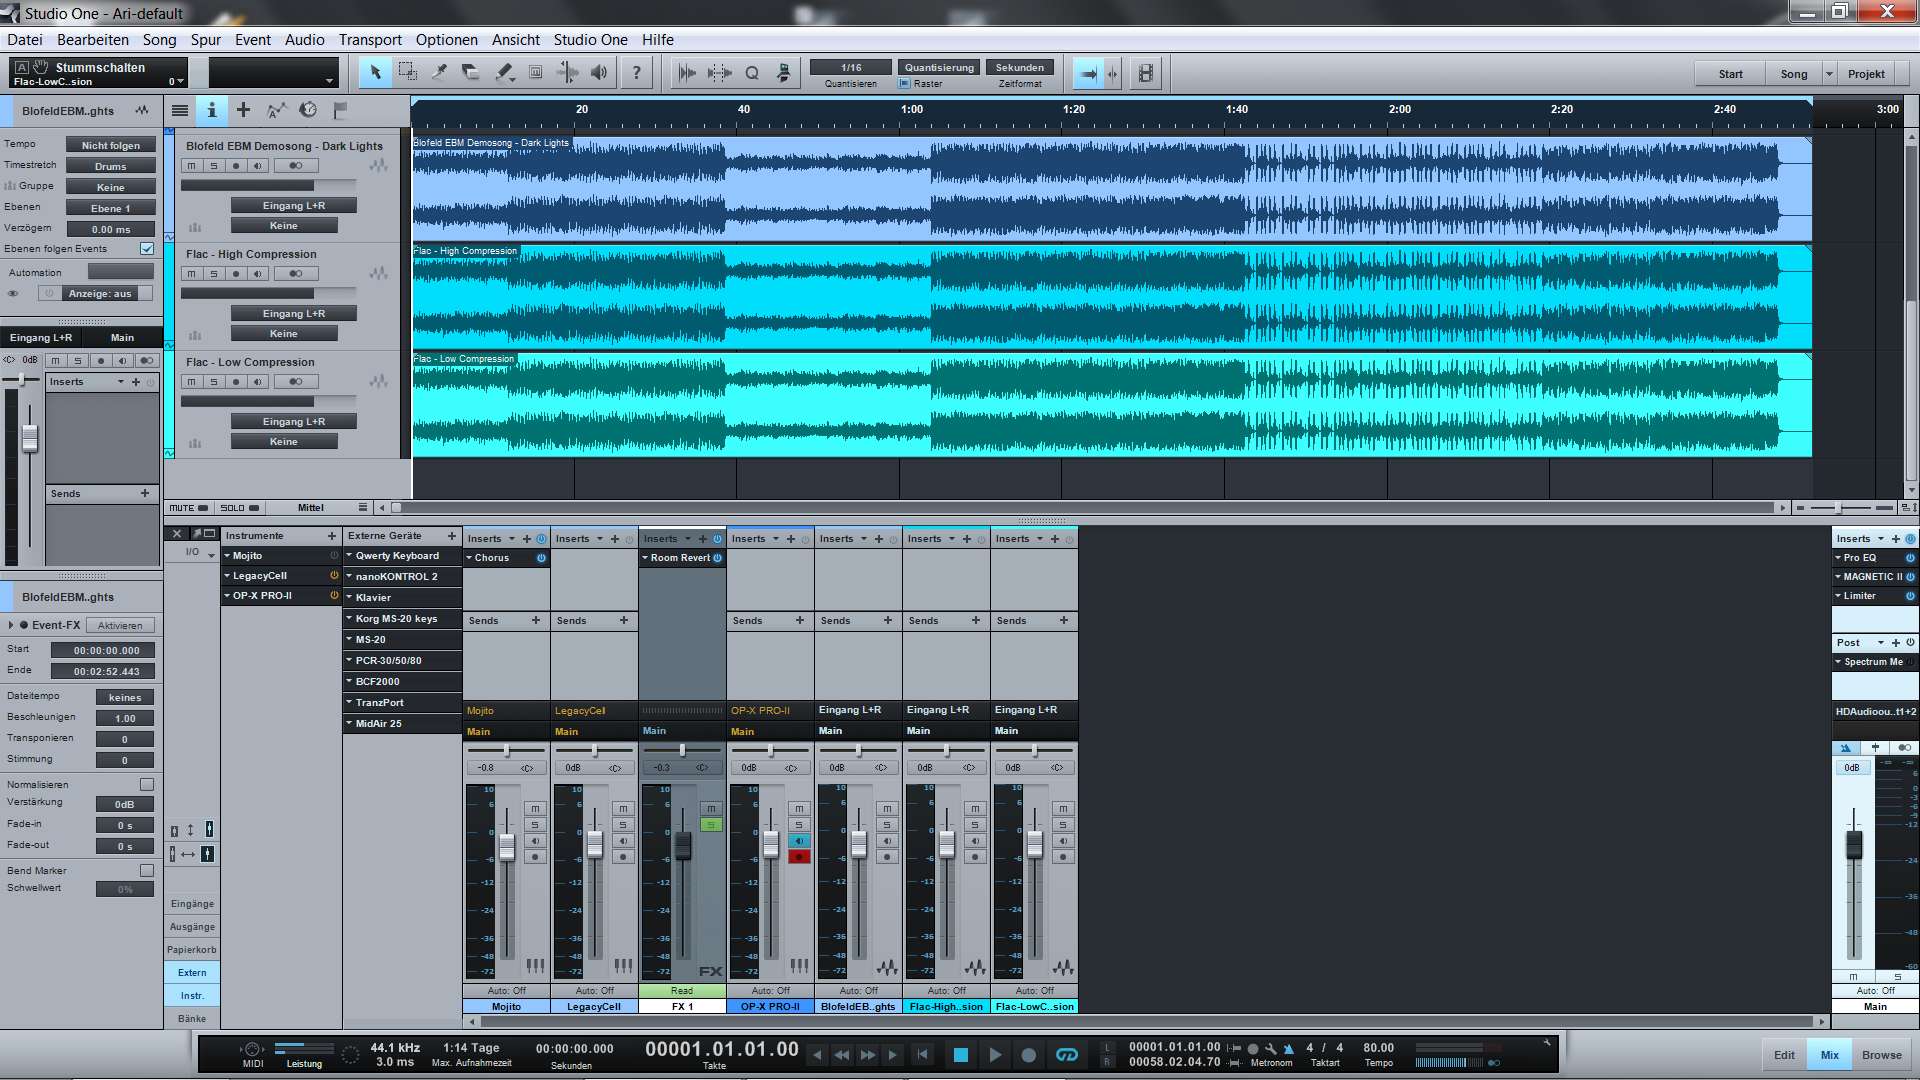Toggle the Bend Marker checkbox

point(147,871)
